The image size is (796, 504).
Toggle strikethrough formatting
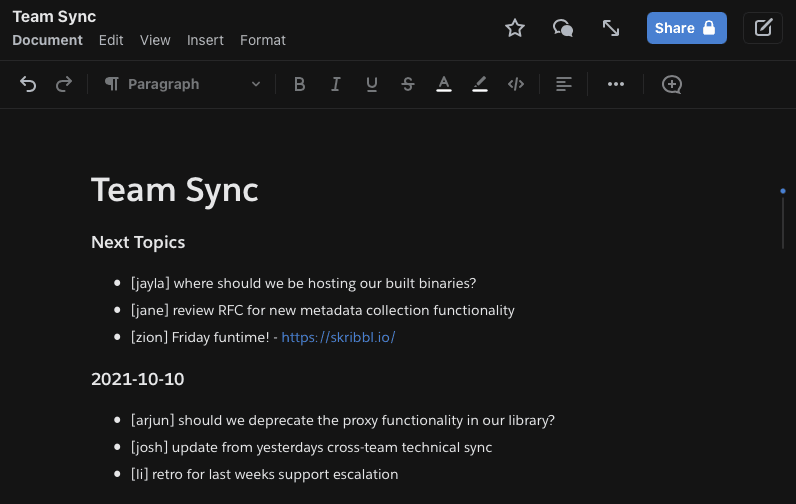pos(408,84)
